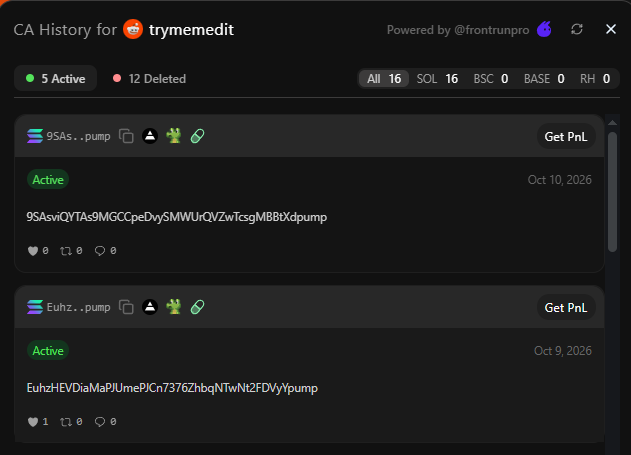Show the 5 Active entries
The width and height of the screenshot is (631, 455).
(56, 78)
